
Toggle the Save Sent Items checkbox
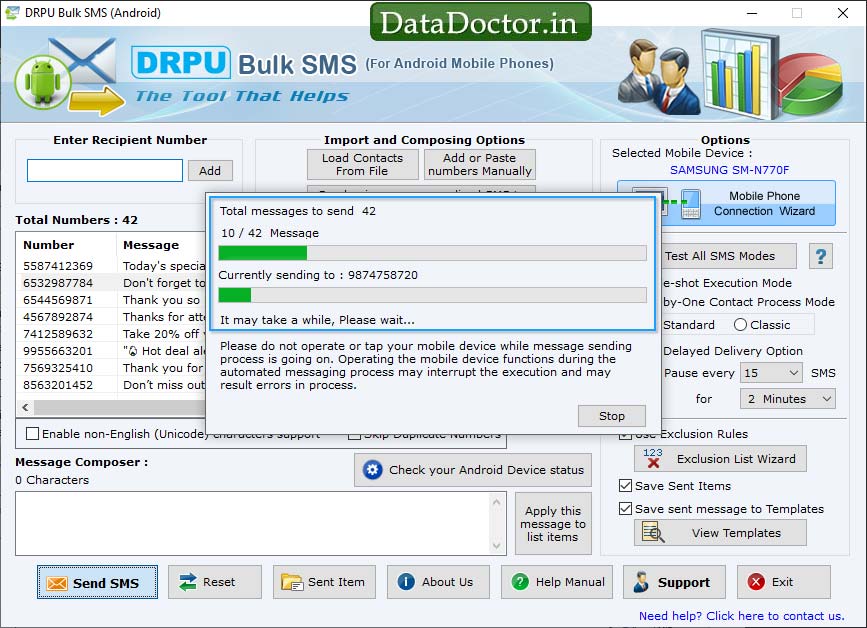pyautogui.click(x=625, y=485)
